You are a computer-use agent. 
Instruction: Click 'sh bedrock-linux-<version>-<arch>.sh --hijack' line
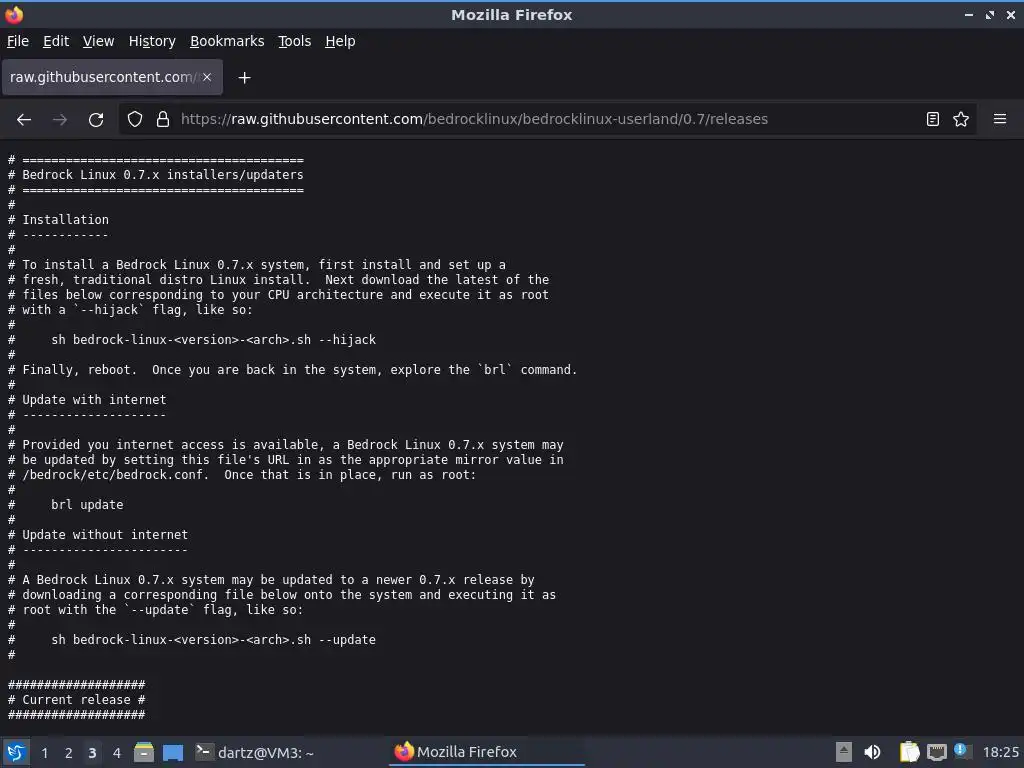[x=214, y=340]
